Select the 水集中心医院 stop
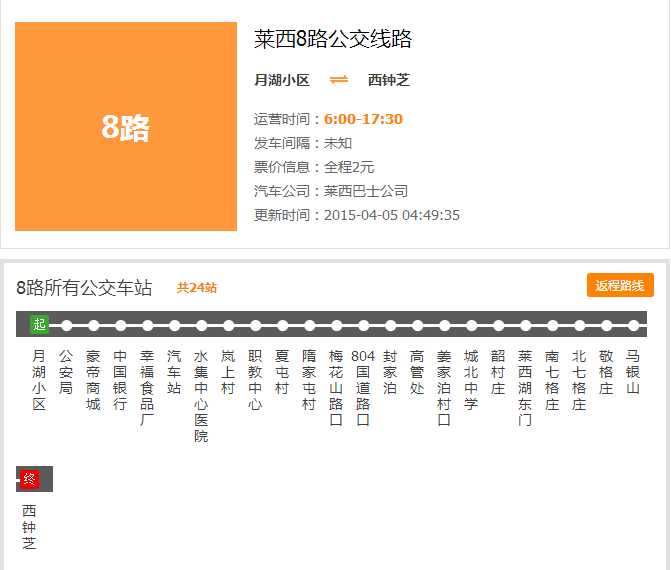Image resolution: width=671 pixels, height=570 pixels. (x=201, y=396)
